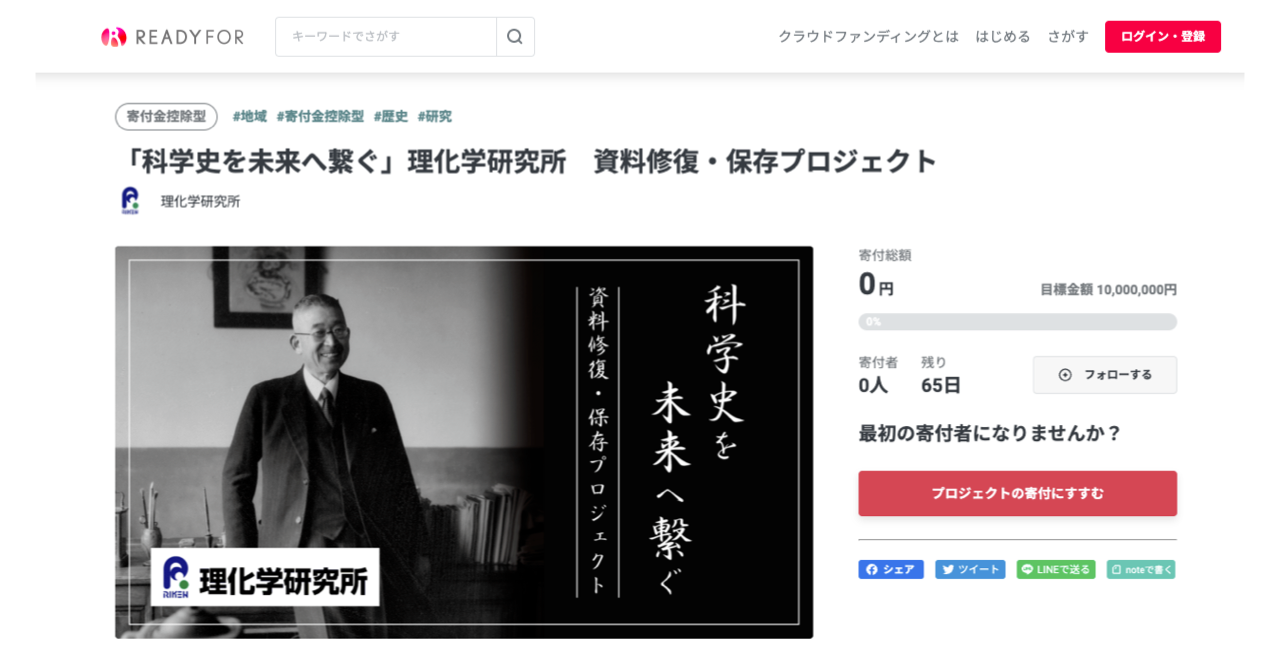This screenshot has width=1280, height=670.
Task: Follow the project with フォローする button
Action: (1105, 375)
